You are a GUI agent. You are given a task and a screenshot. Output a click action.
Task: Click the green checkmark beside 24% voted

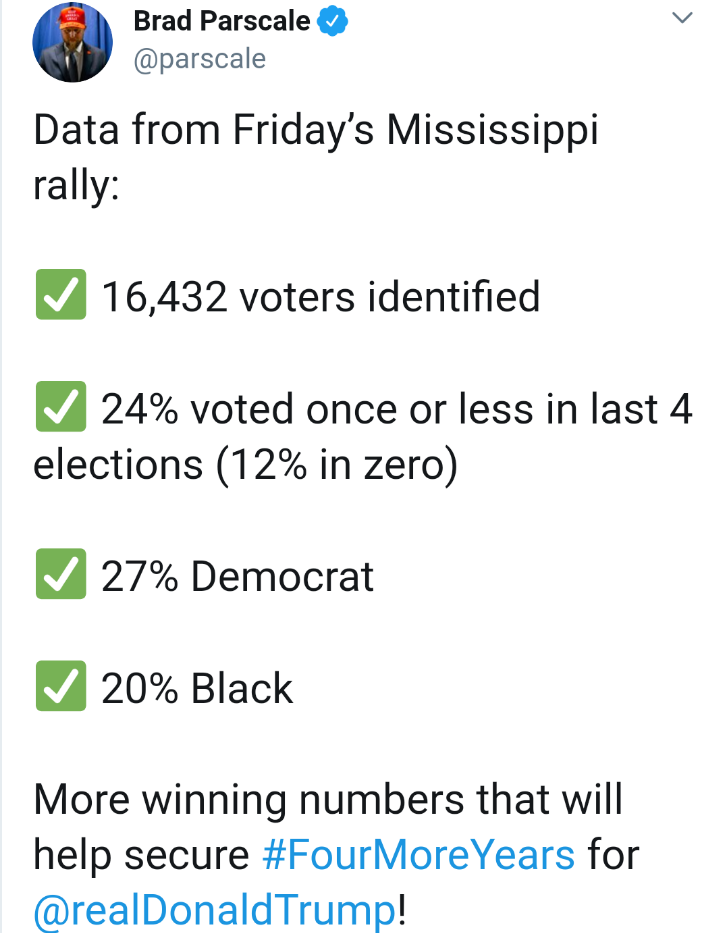(61, 406)
